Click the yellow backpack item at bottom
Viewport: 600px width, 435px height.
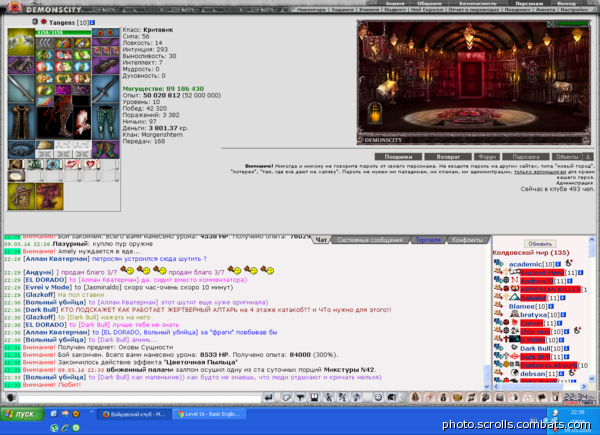point(21,196)
